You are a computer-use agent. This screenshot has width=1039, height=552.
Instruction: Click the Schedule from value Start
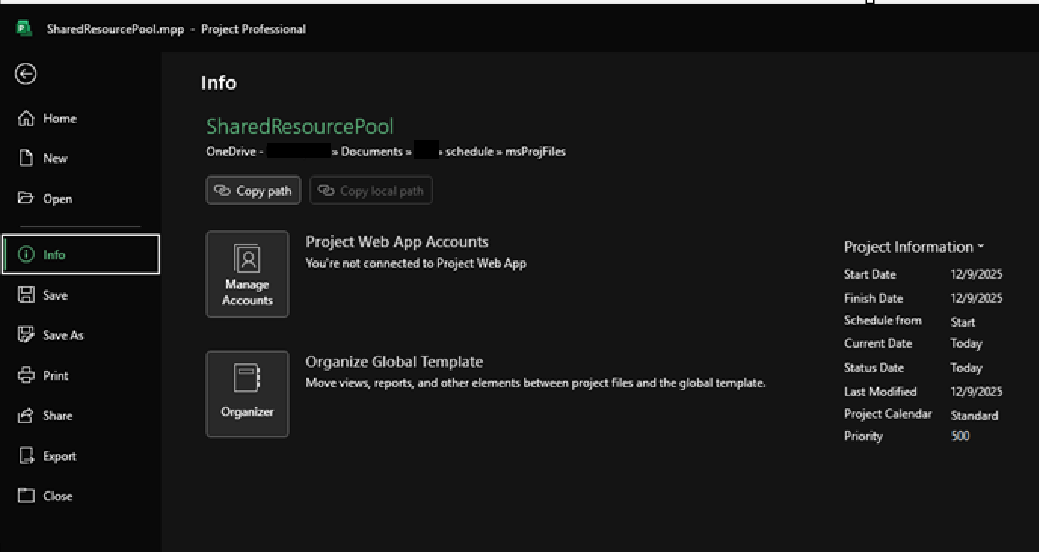[x=963, y=323]
